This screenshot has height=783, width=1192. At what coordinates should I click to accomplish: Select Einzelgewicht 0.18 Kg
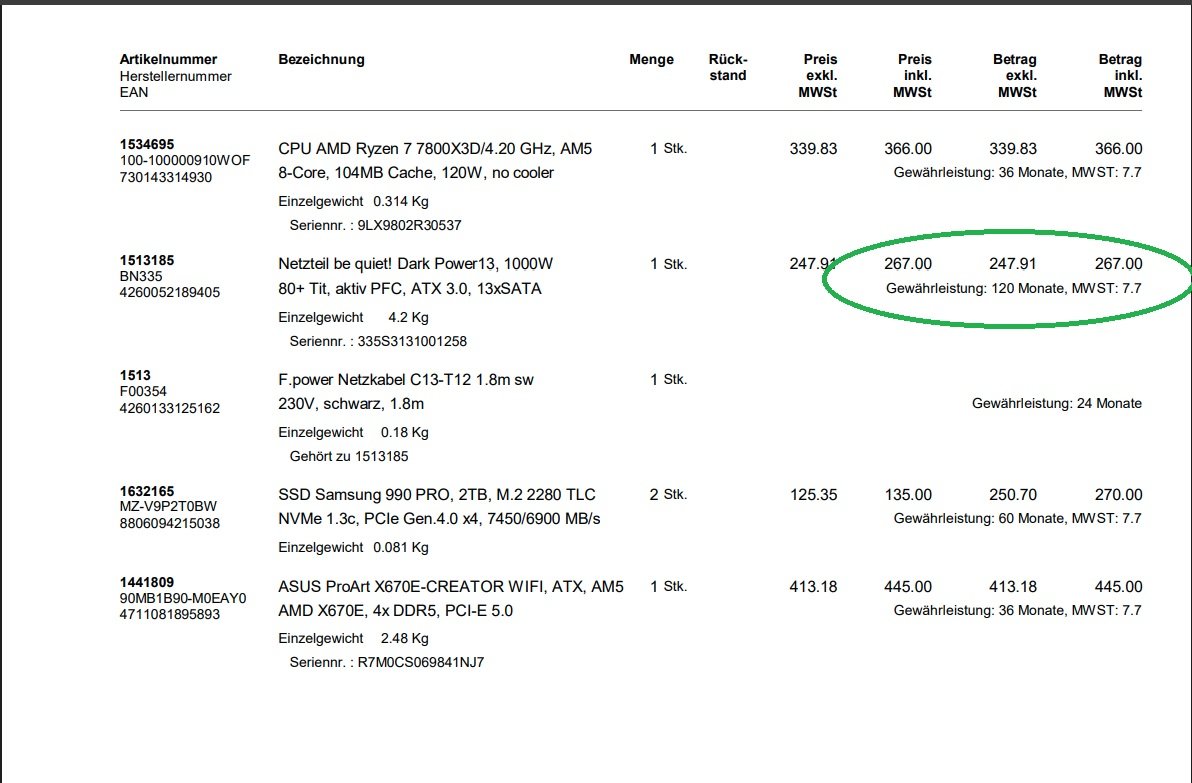(x=353, y=433)
